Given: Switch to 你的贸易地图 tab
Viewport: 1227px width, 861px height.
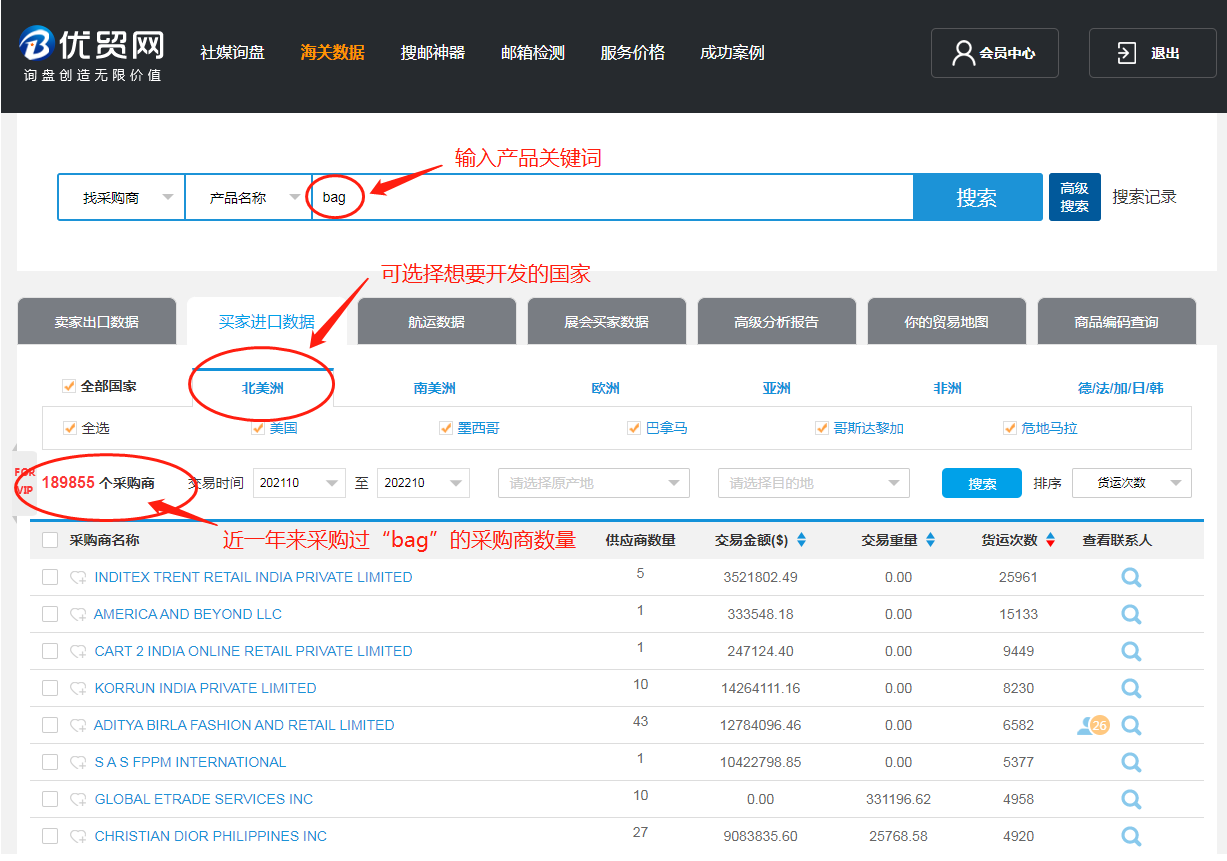Looking at the screenshot, I should click(x=947, y=322).
